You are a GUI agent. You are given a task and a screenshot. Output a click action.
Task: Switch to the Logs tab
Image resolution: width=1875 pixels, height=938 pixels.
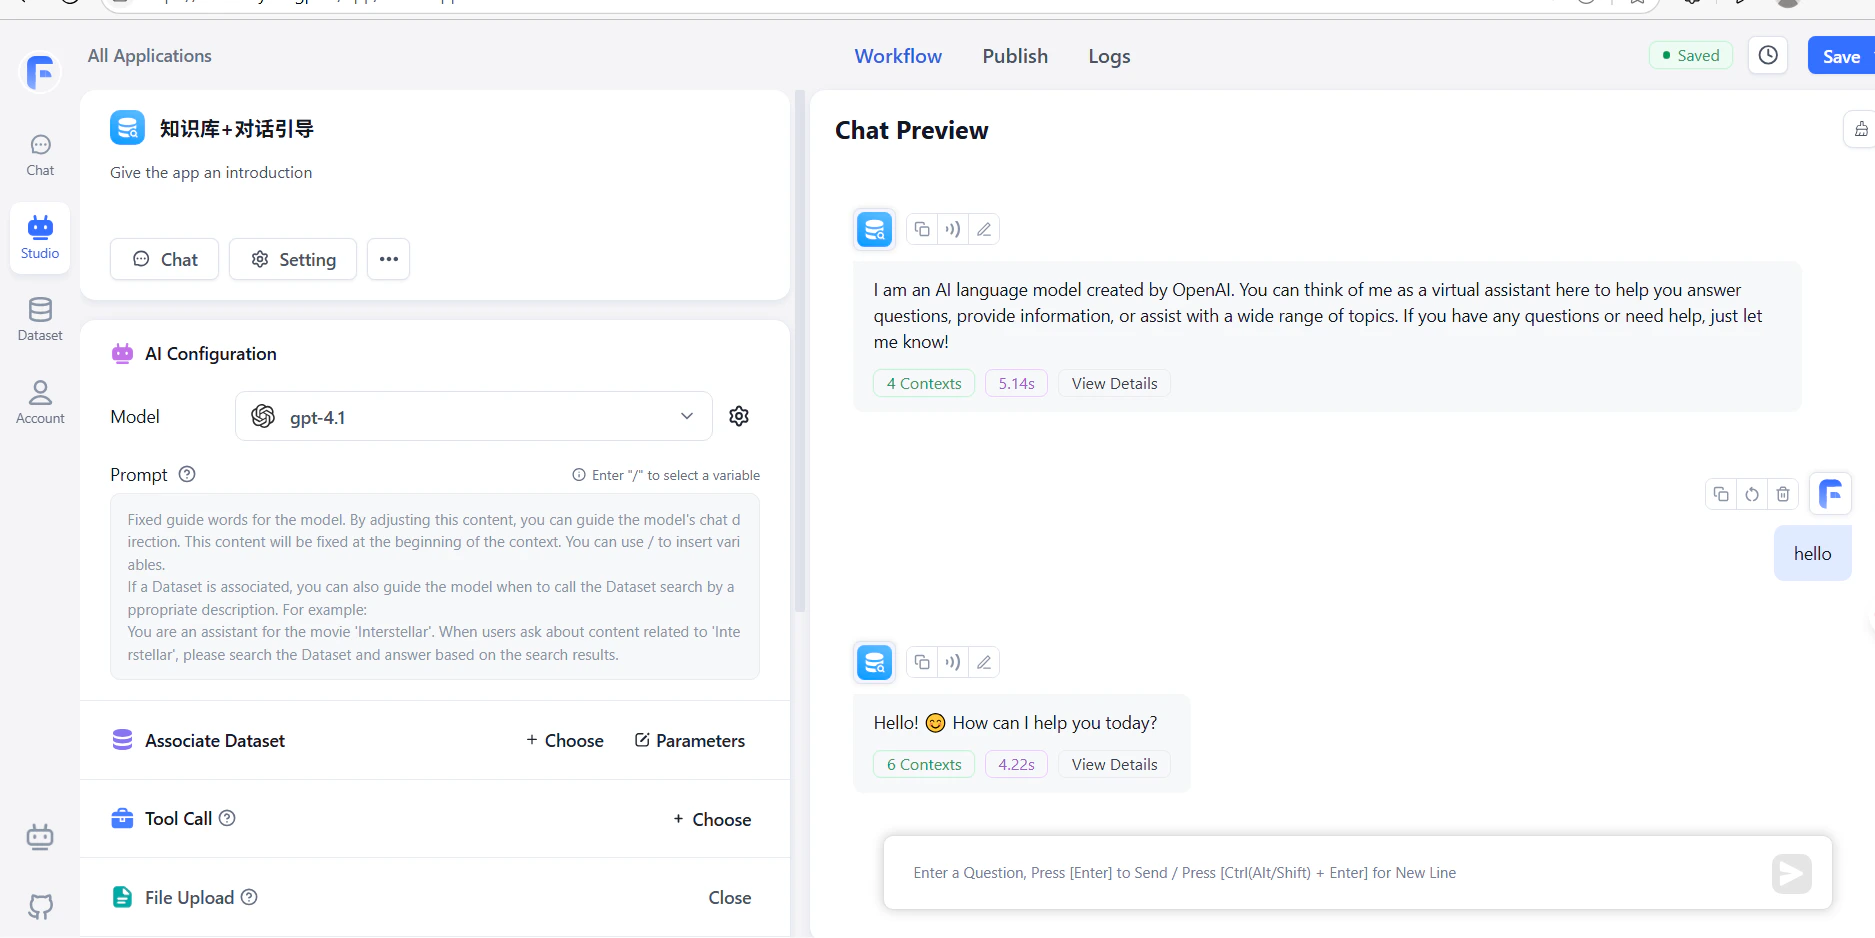[1108, 56]
